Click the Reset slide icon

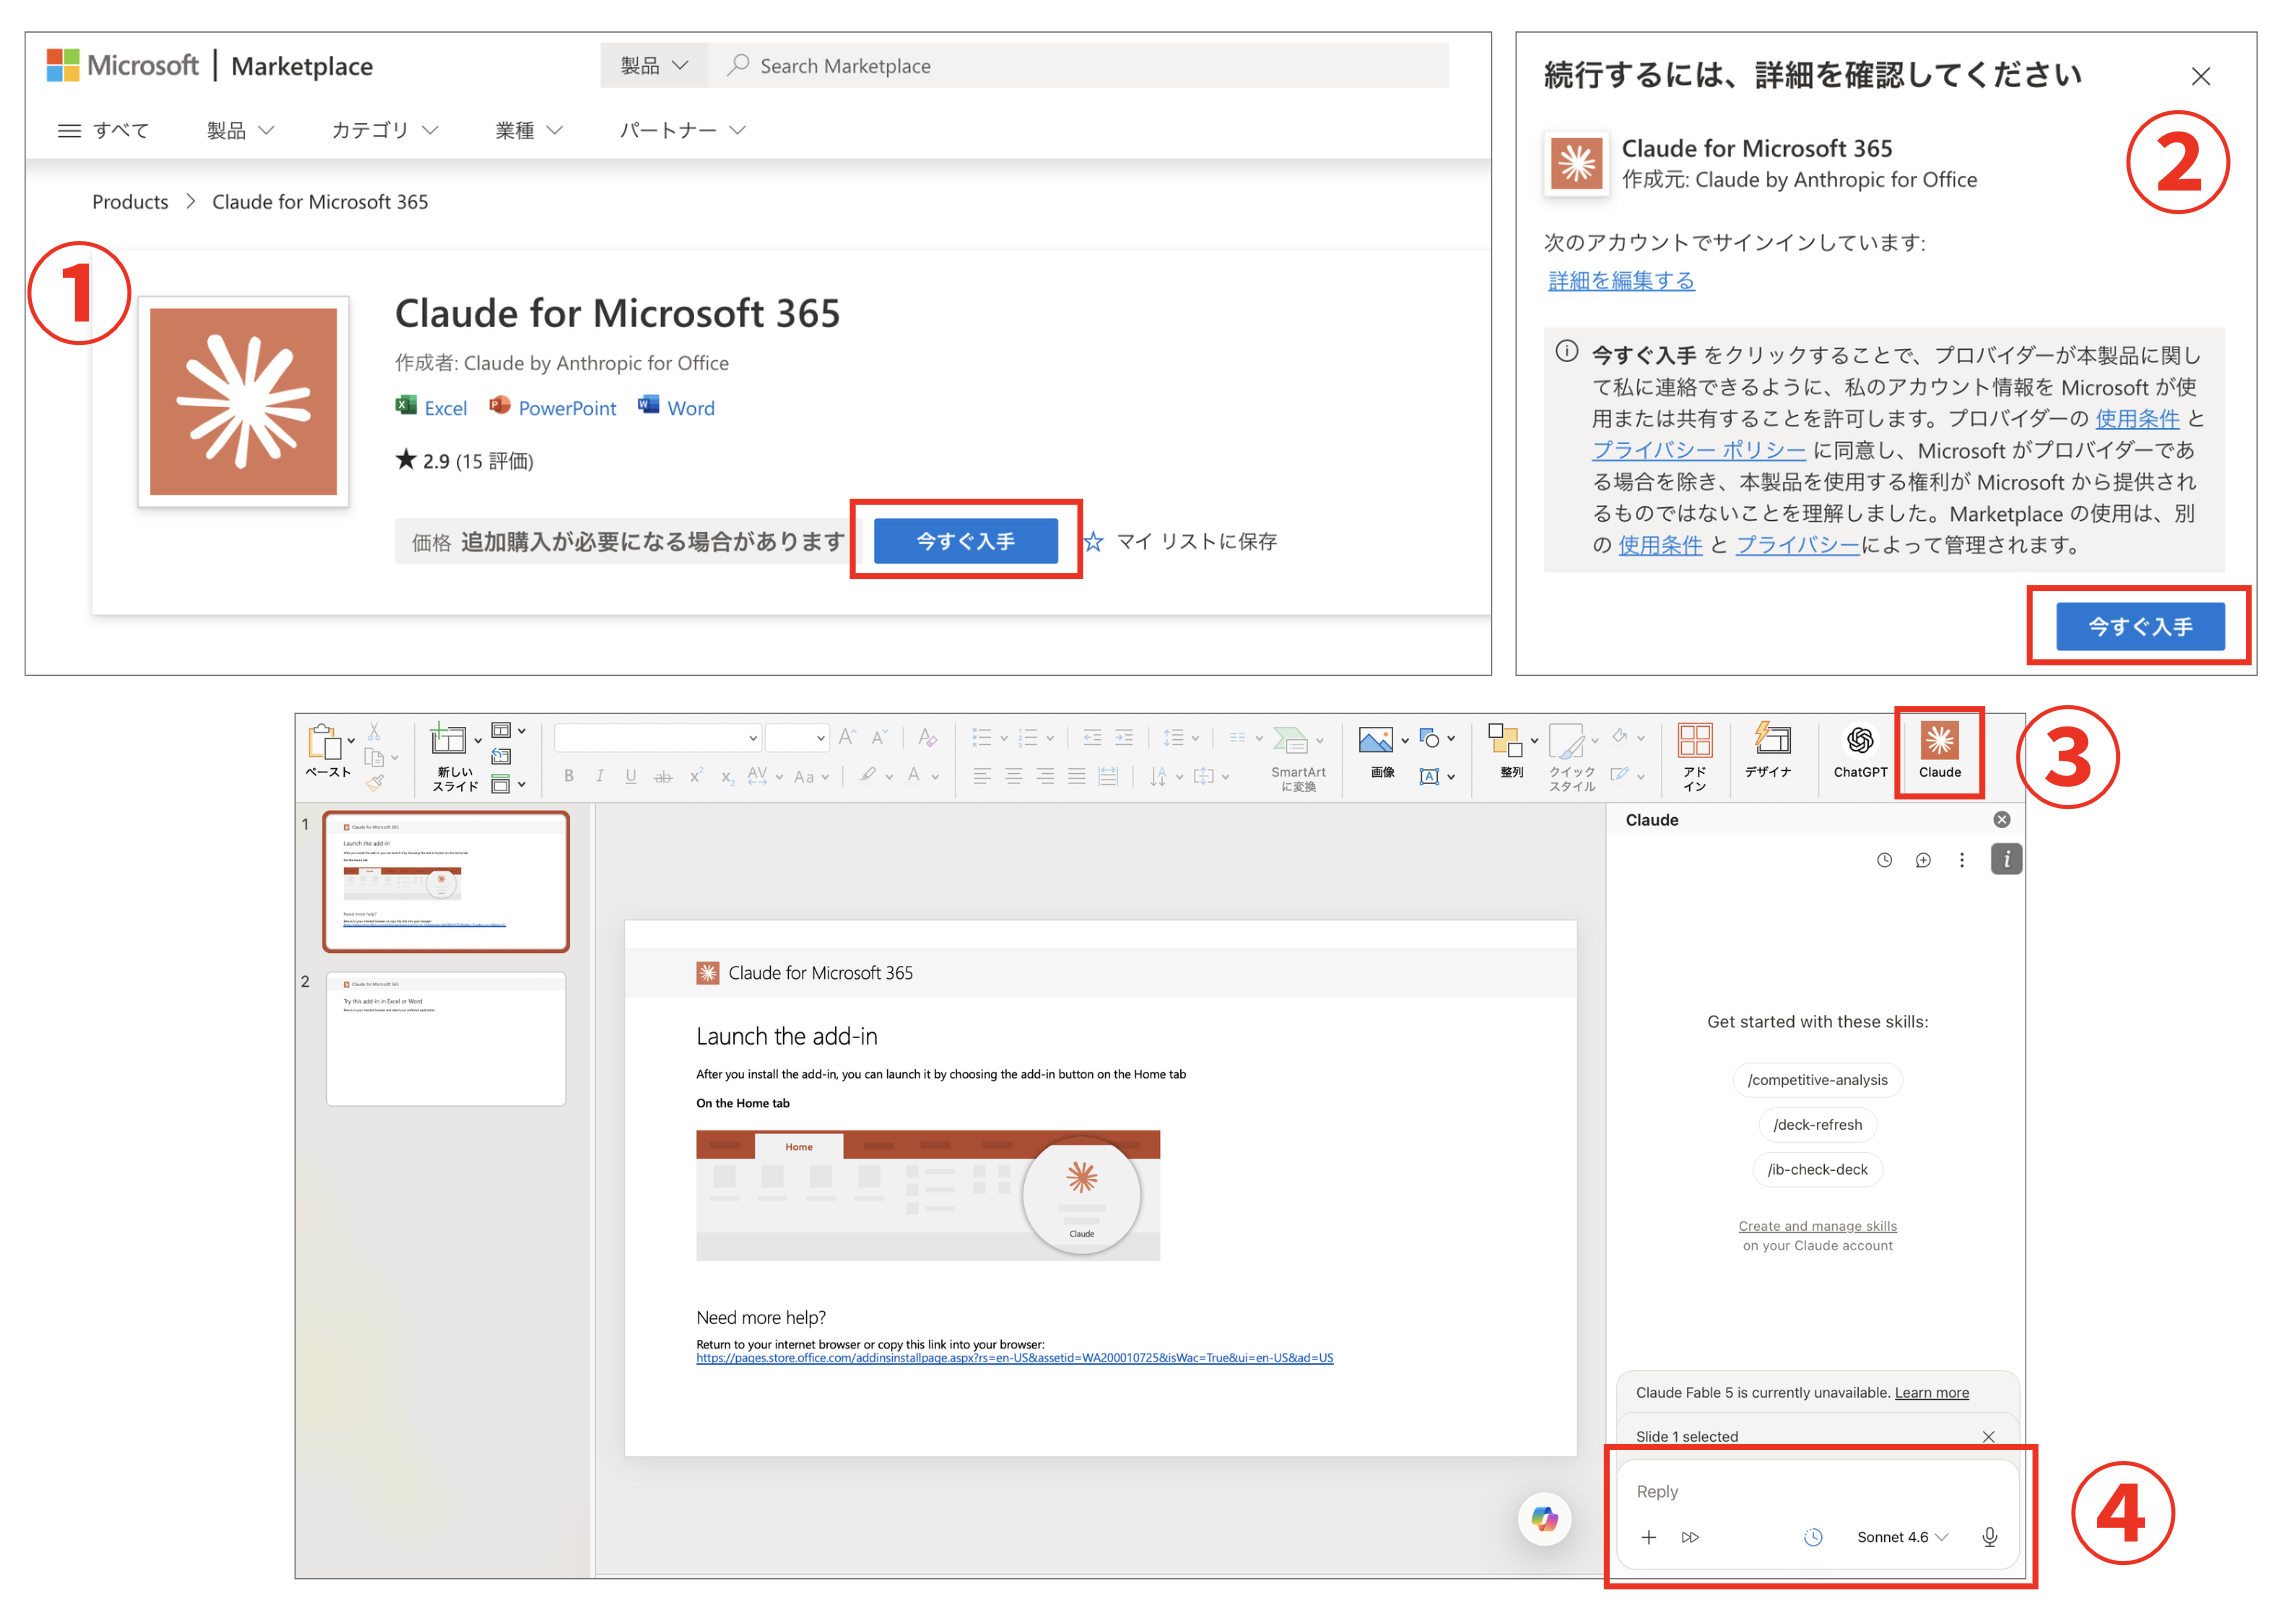pyautogui.click(x=501, y=757)
